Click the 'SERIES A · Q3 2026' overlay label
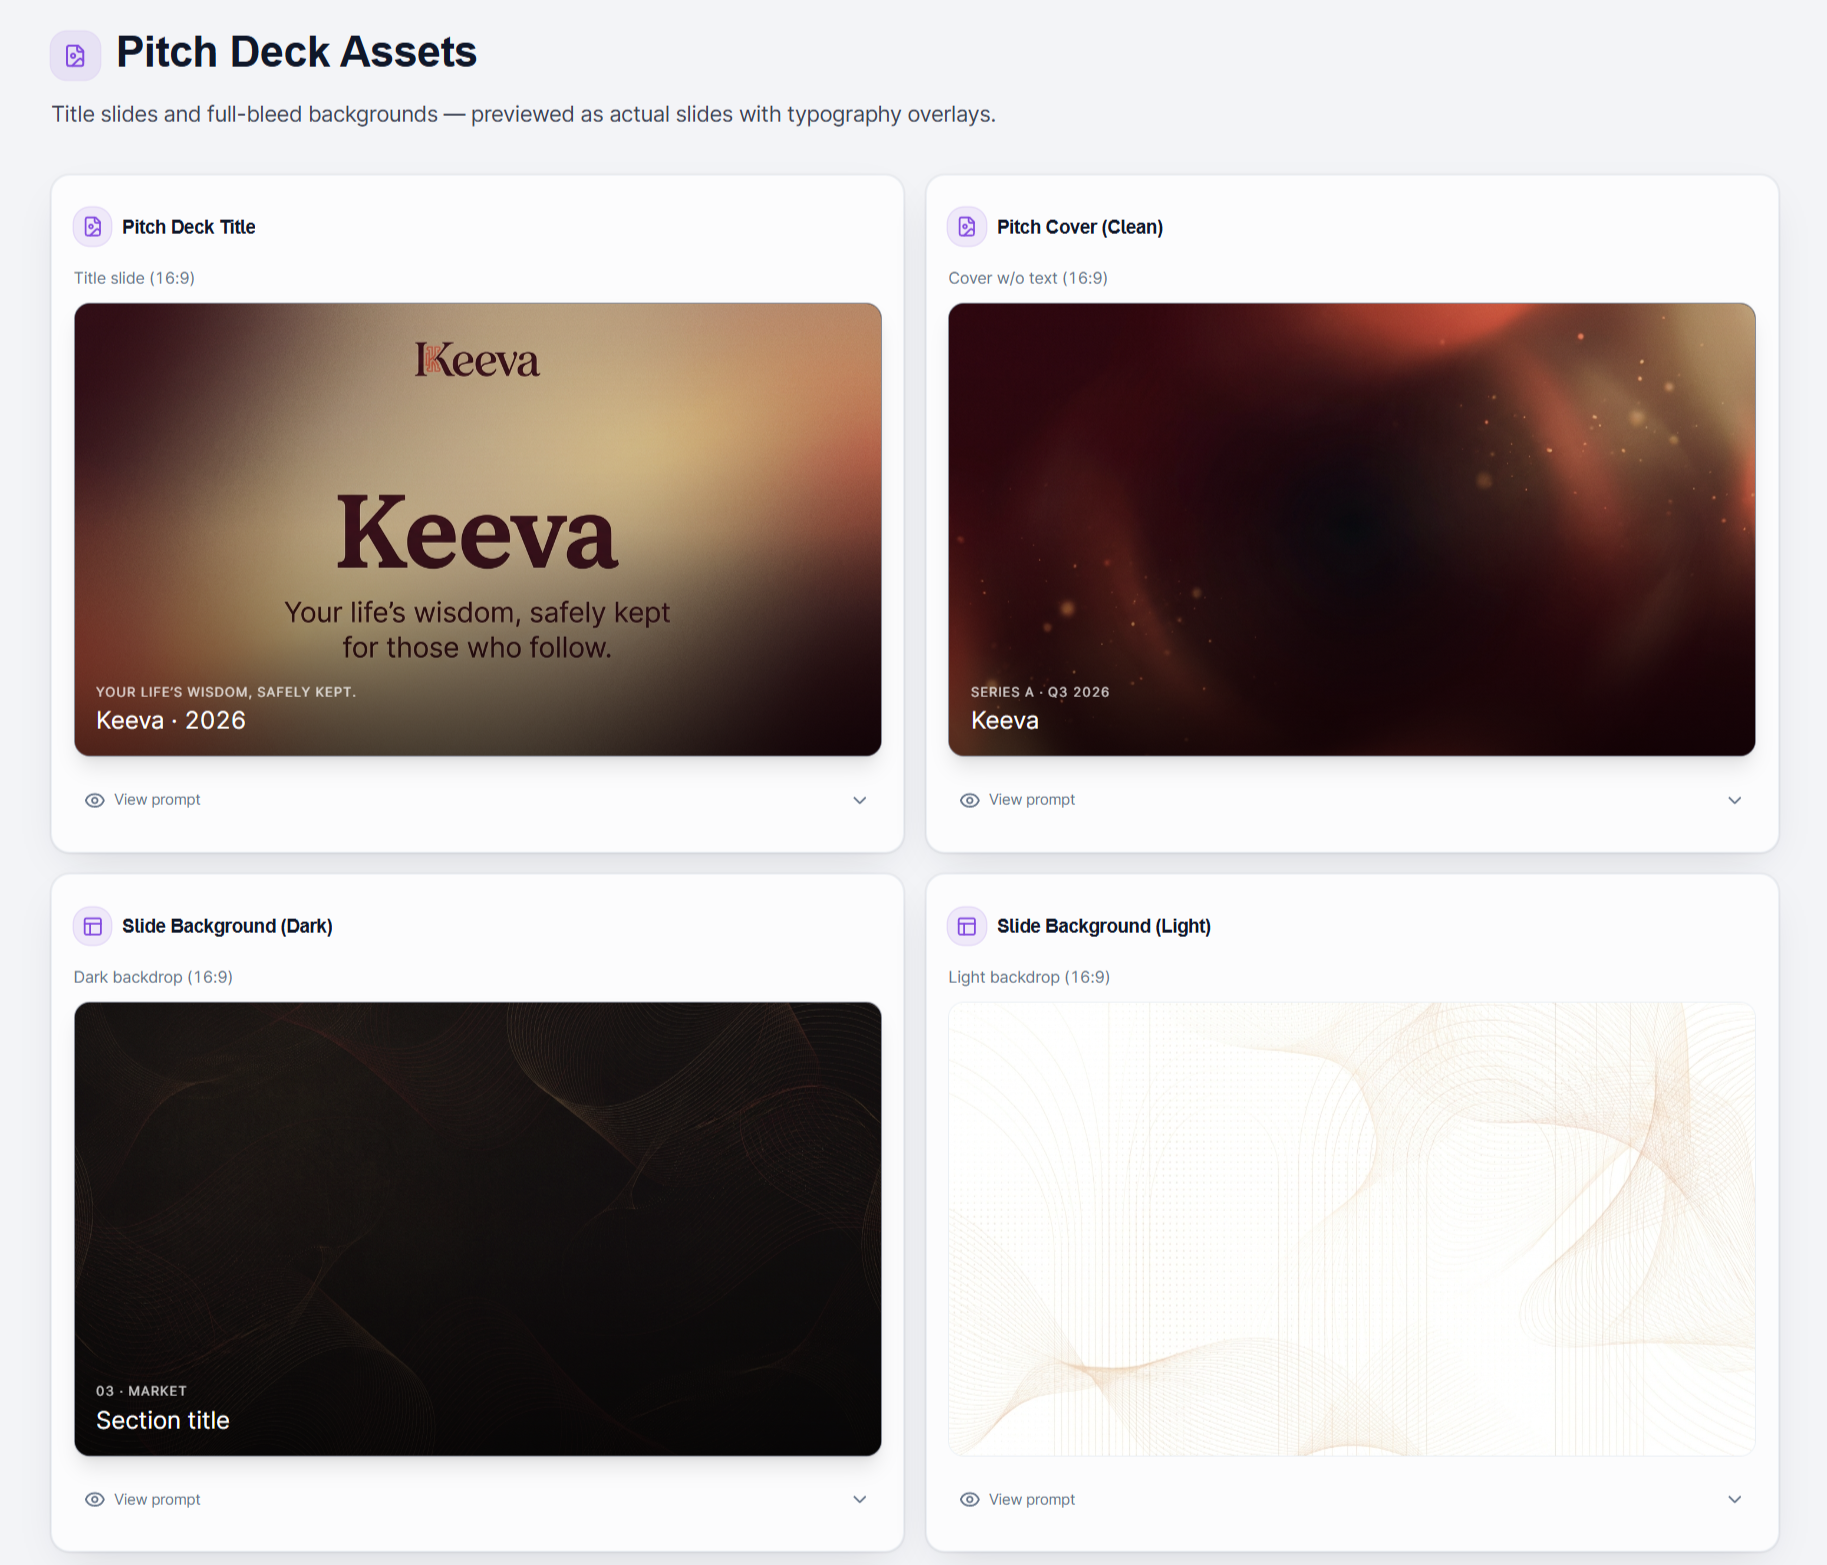The width and height of the screenshot is (1827, 1565). [x=1040, y=692]
